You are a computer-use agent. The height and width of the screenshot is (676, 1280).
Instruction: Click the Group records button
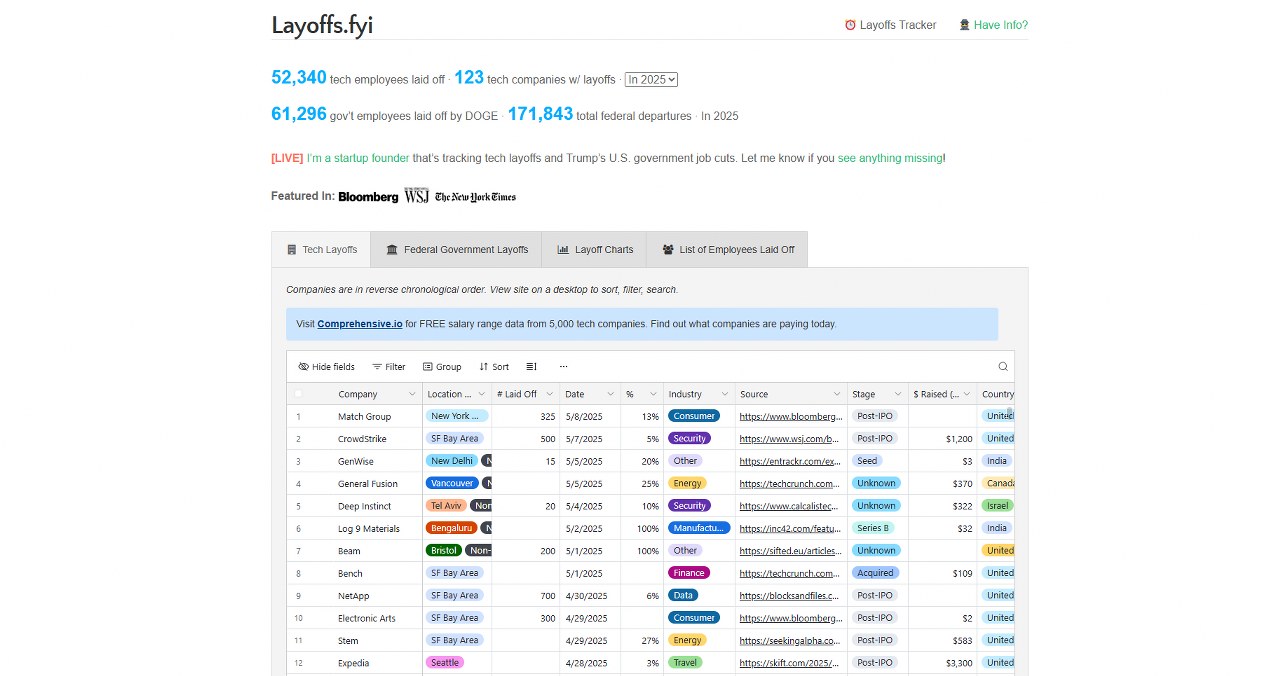tap(442, 367)
